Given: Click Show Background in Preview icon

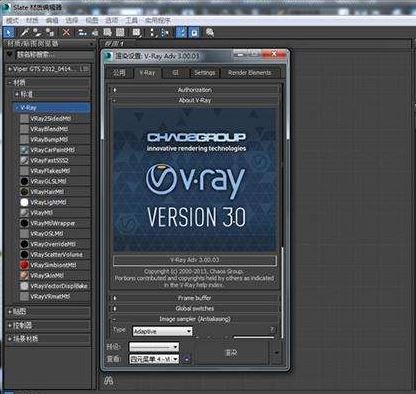Looking at the screenshot, I should [120, 32].
